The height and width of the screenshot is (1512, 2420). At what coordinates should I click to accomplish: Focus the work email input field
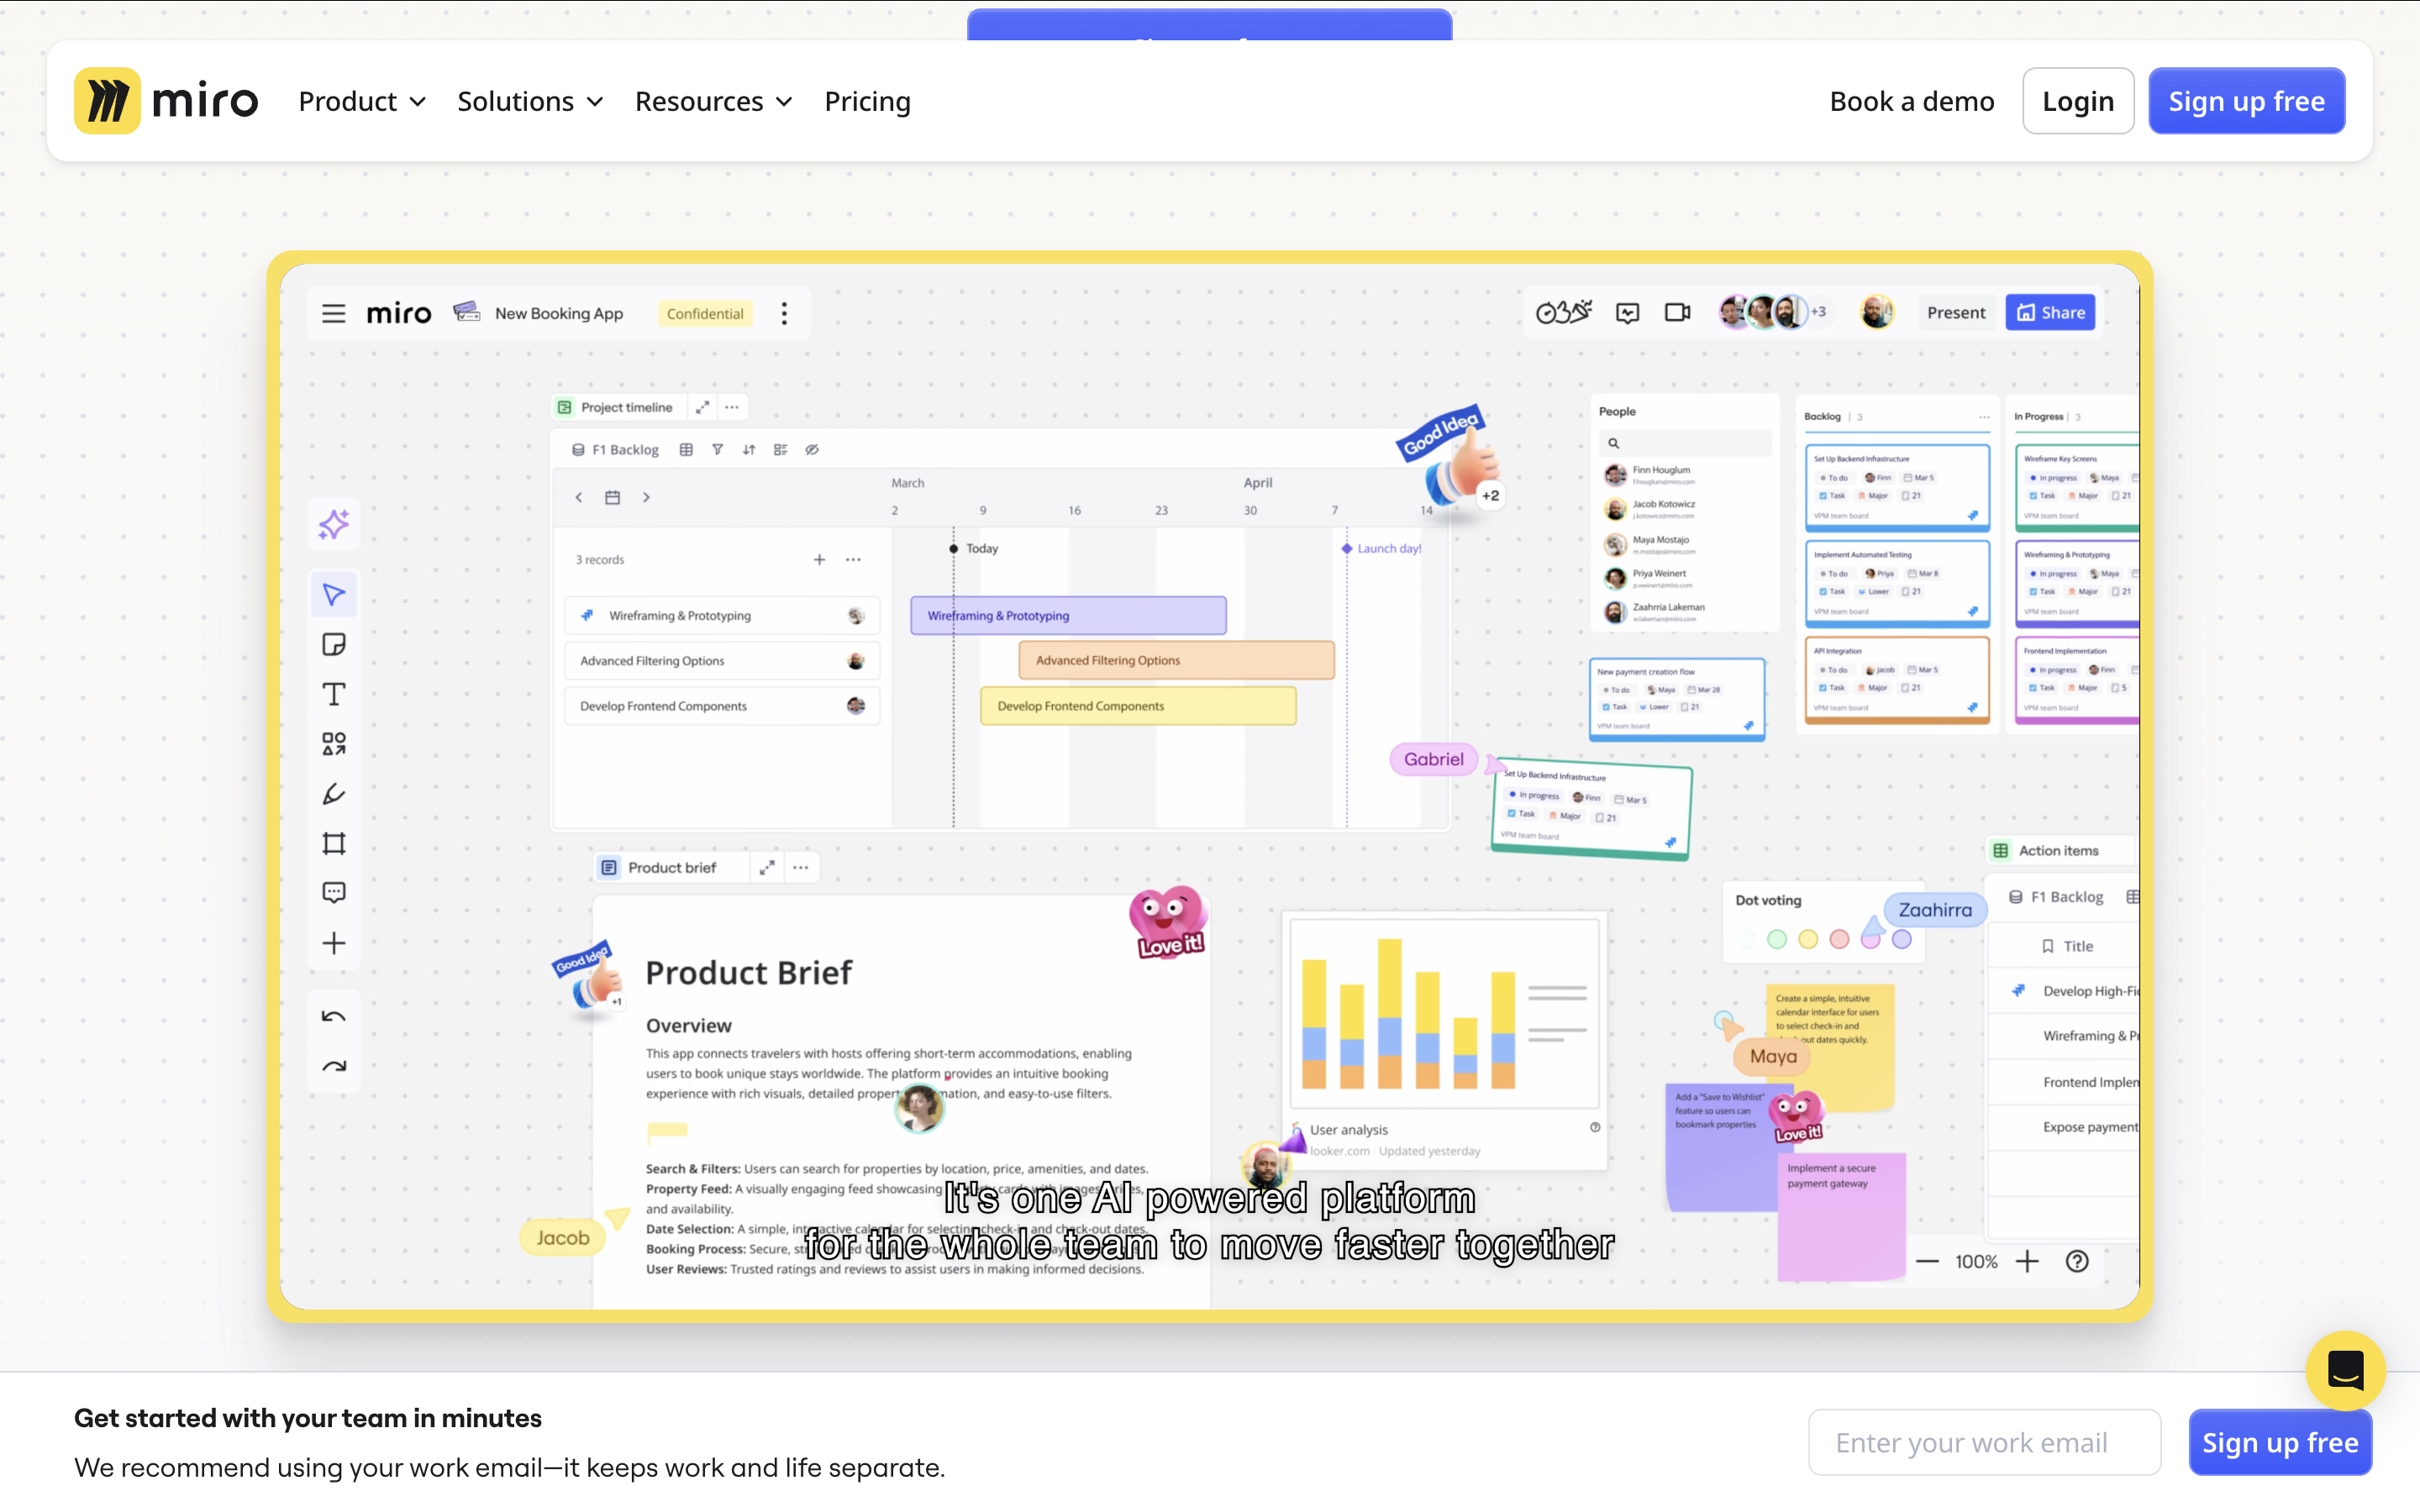click(x=1984, y=1442)
